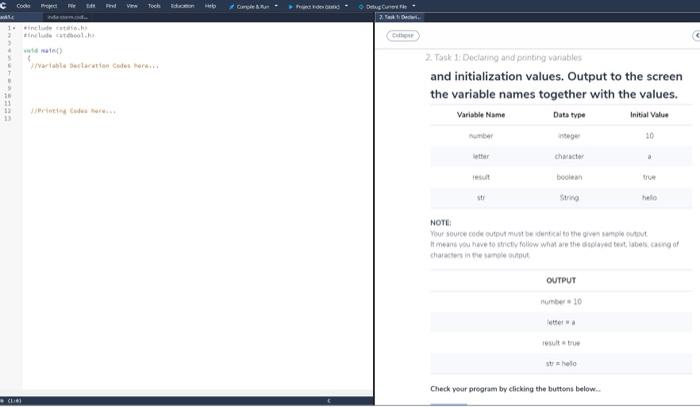This screenshot has width=700, height=407.
Task: Click the Compile & Run button
Action: click(x=249, y=7)
